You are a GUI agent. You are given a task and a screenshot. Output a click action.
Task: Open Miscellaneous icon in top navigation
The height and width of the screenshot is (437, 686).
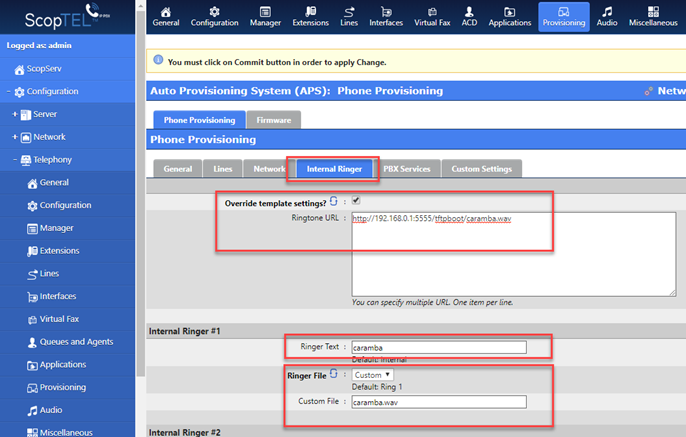click(653, 12)
